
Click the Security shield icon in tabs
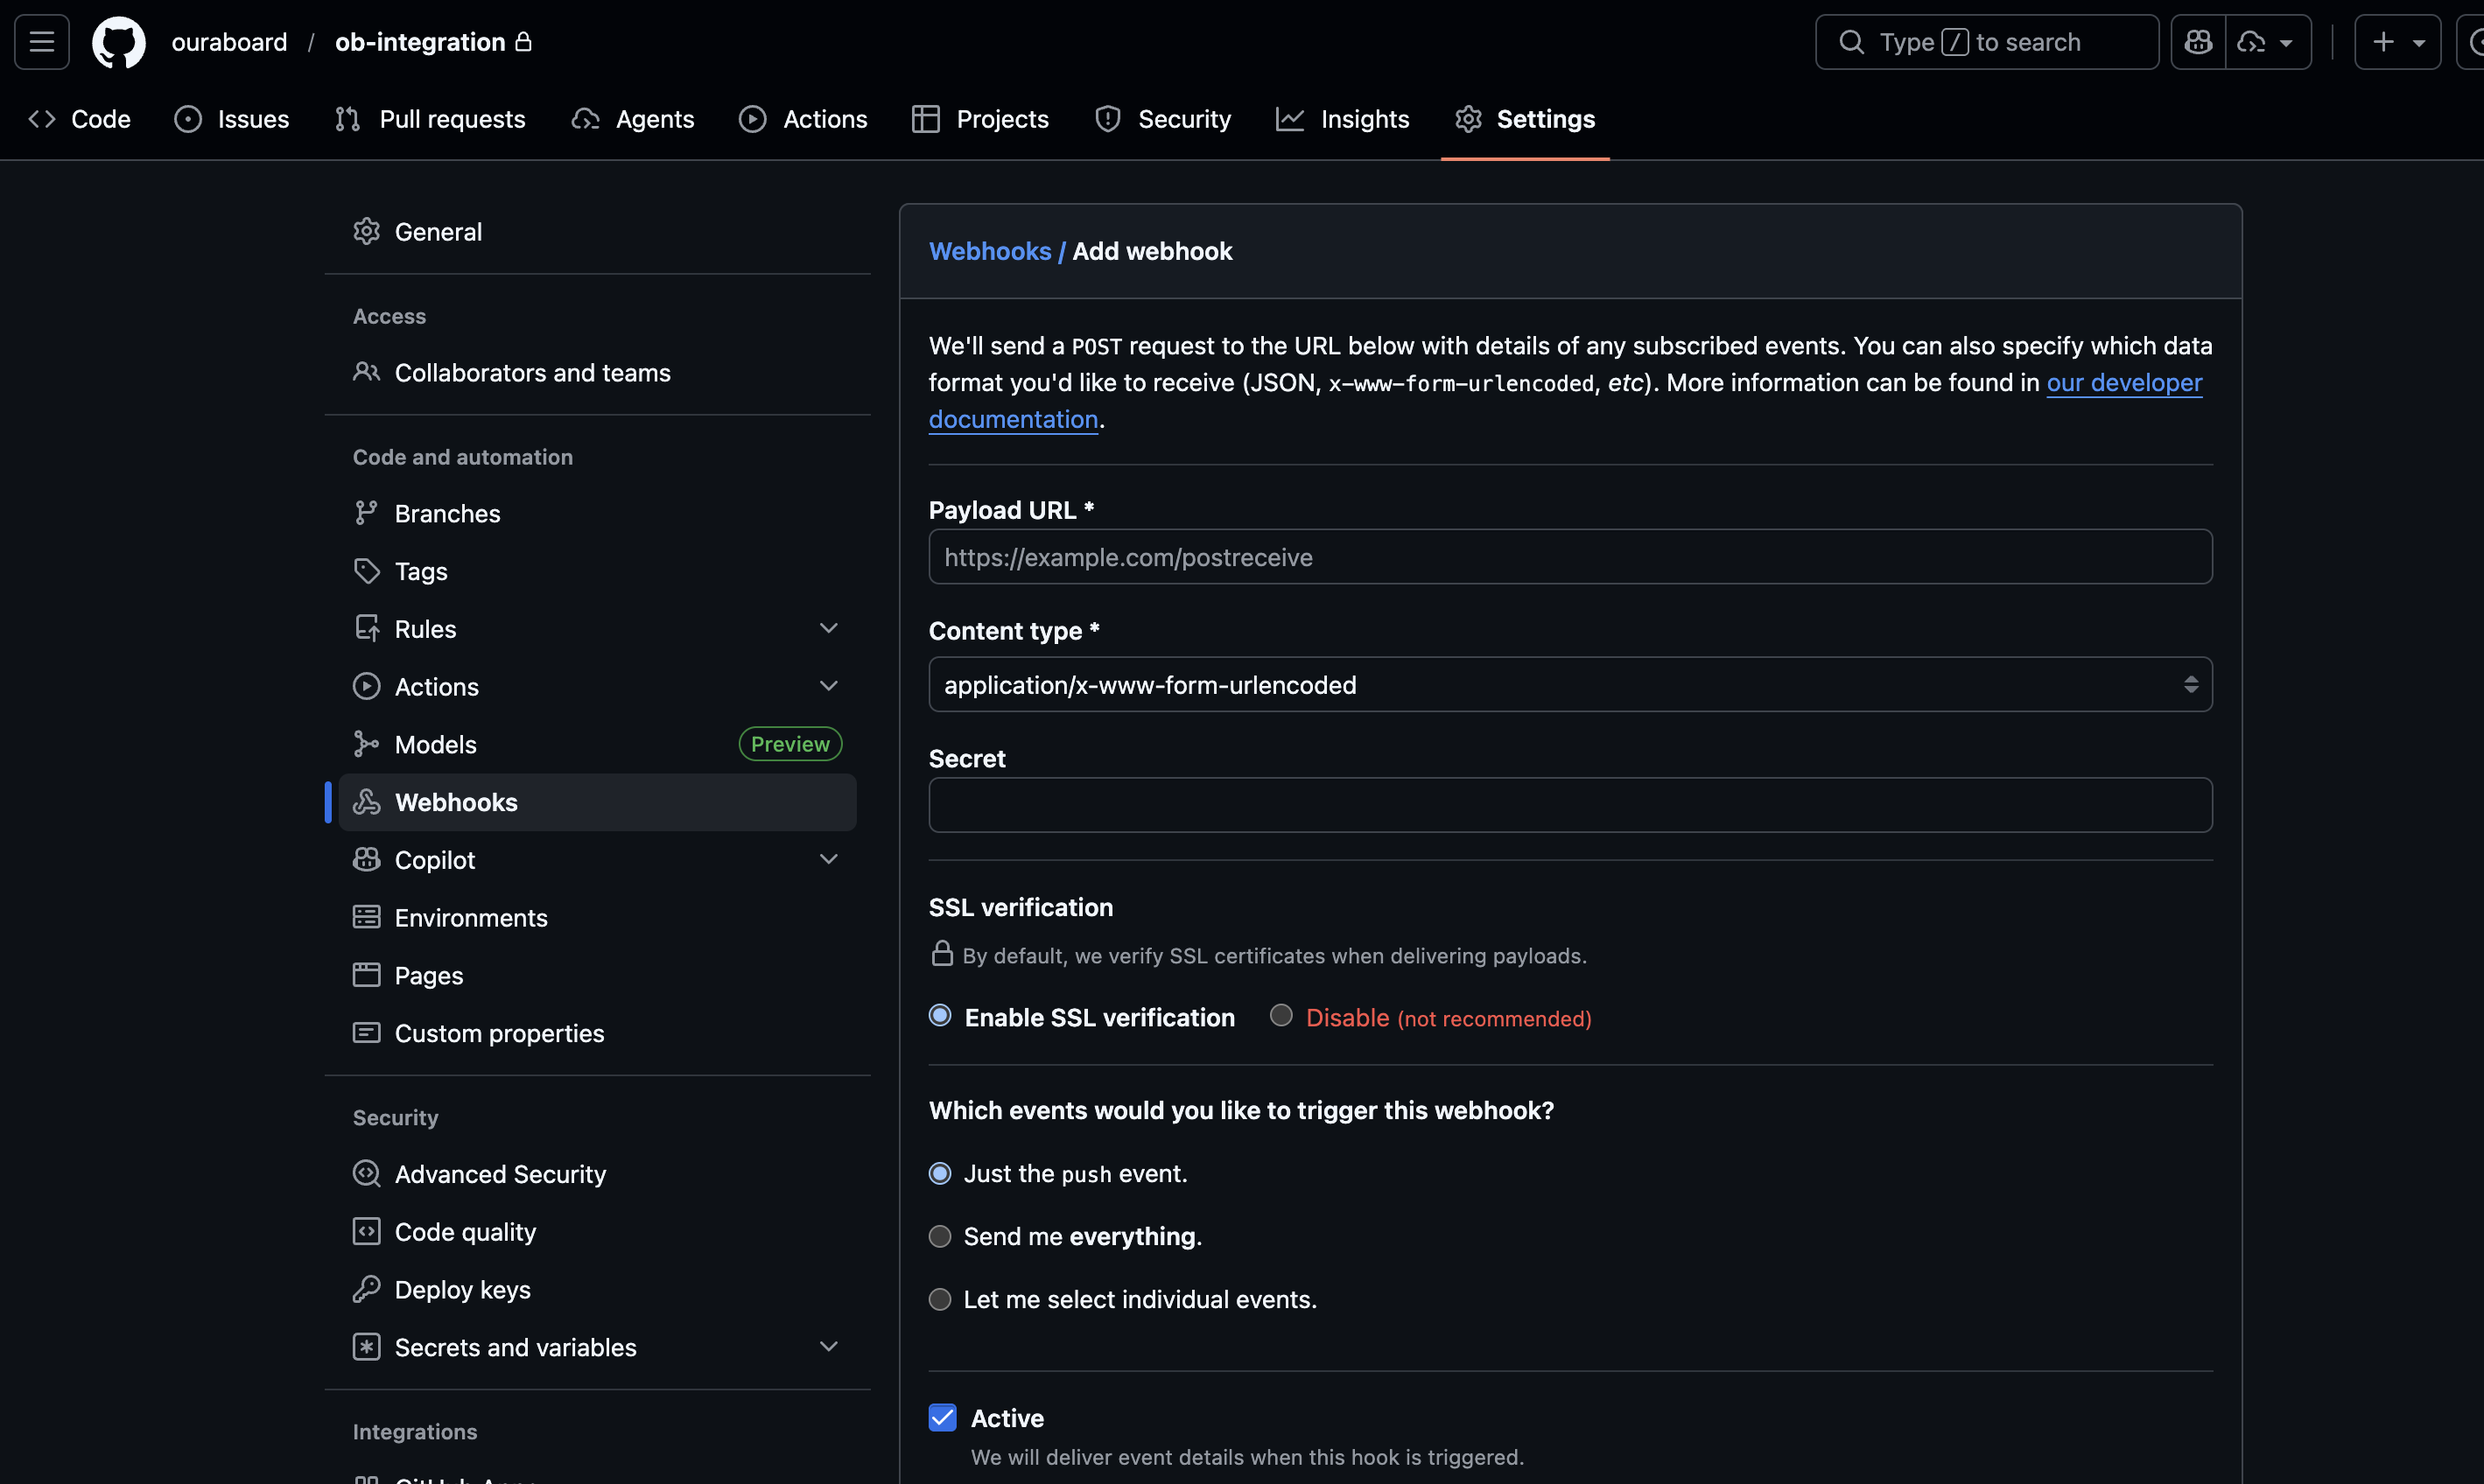coord(1108,119)
